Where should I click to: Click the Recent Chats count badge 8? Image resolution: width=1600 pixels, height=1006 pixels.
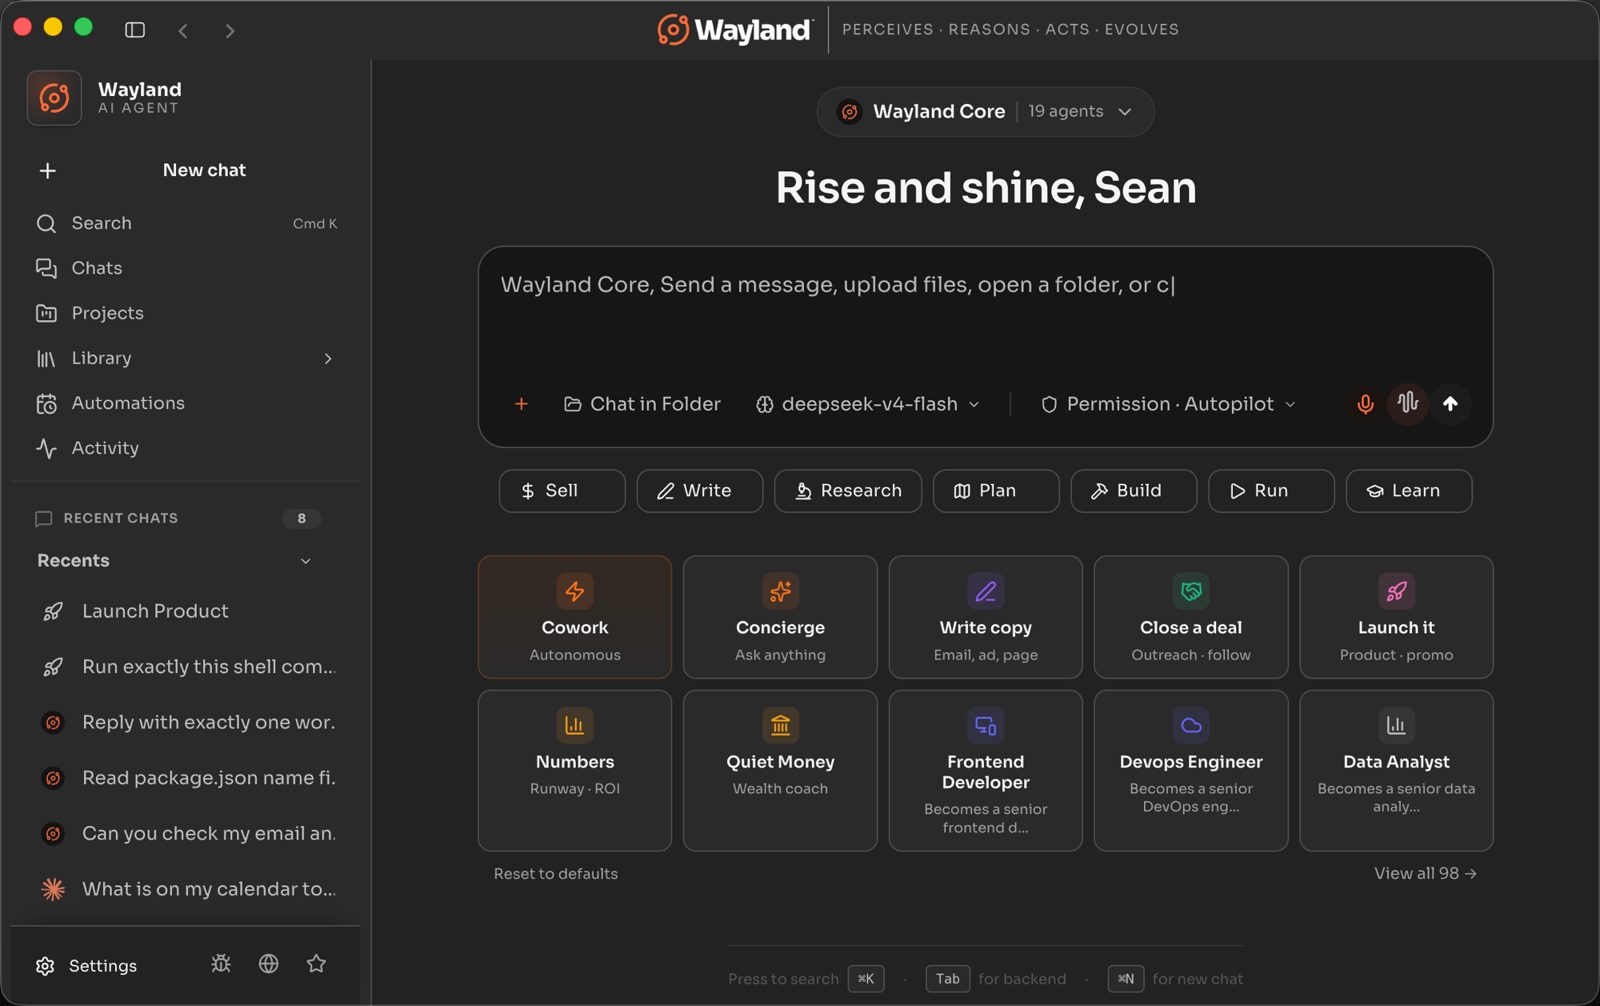(x=301, y=518)
